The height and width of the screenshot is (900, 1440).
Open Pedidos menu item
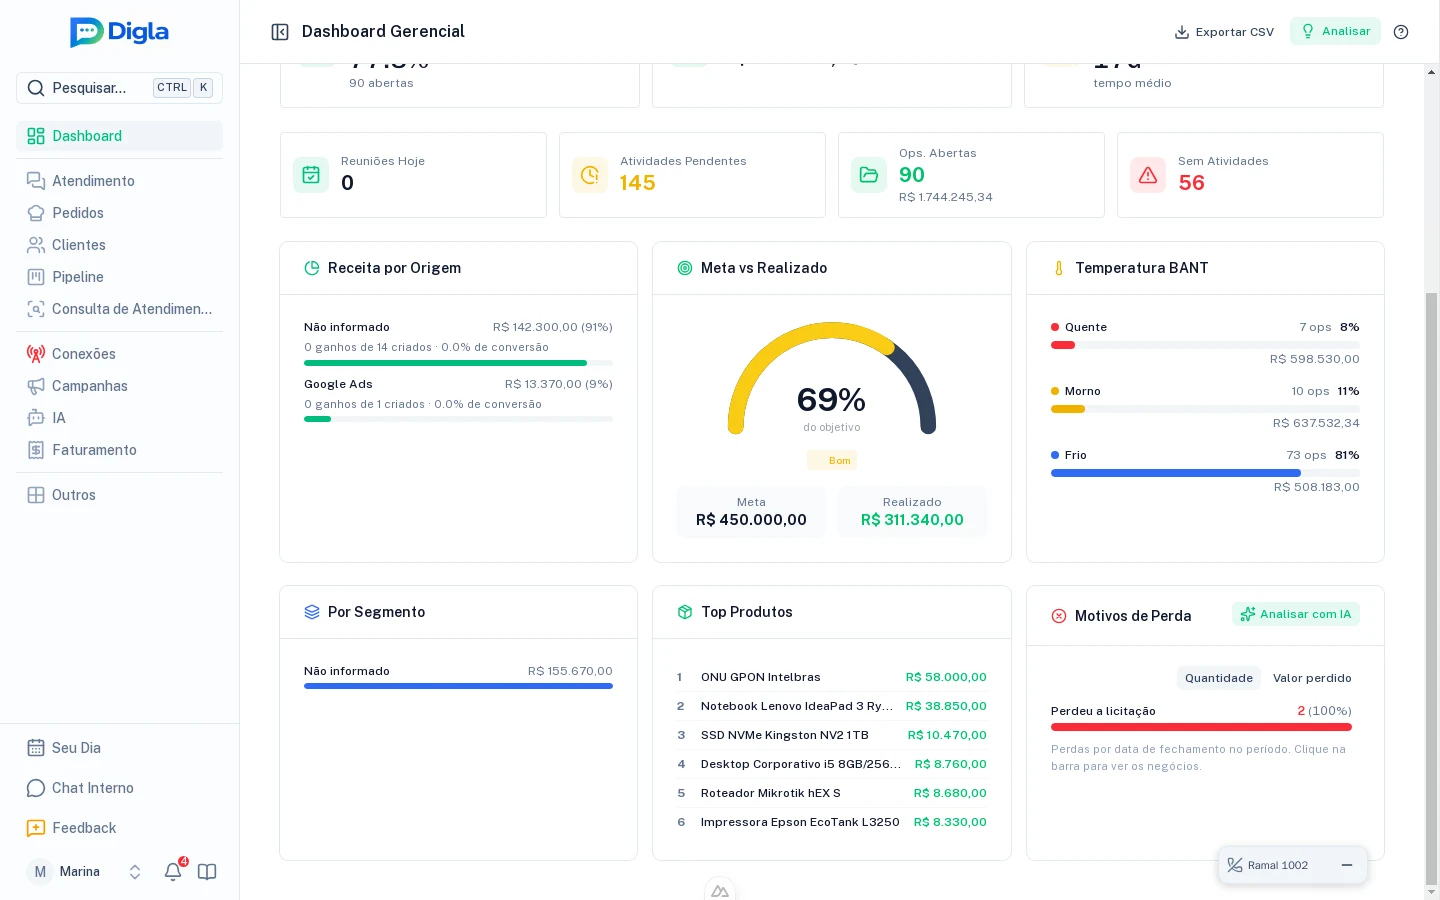click(x=119, y=213)
